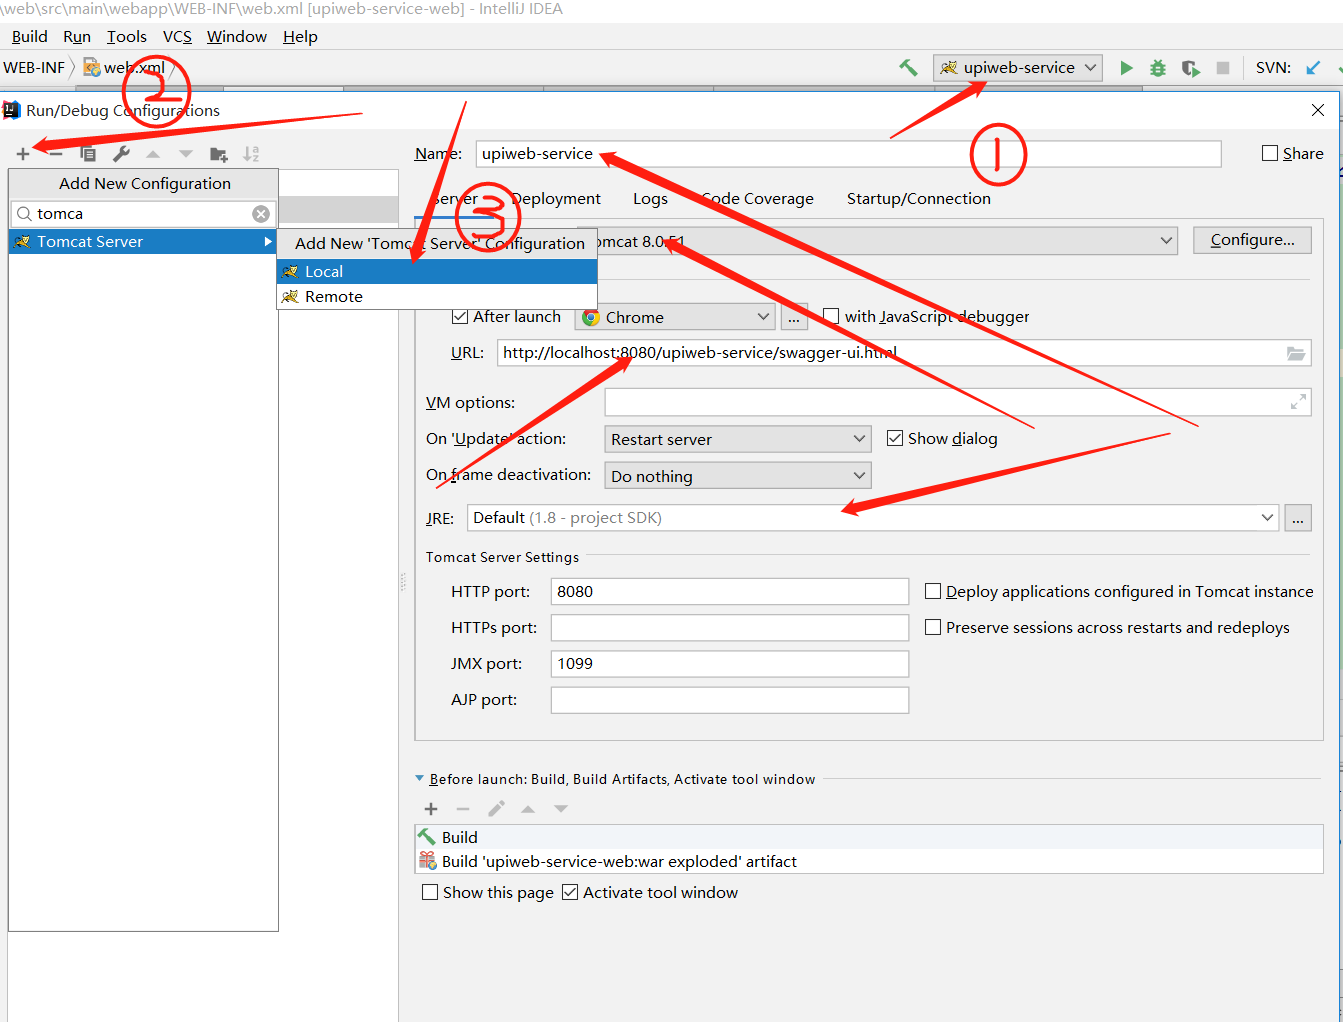Sort configurations alphabetically icon

251,154
